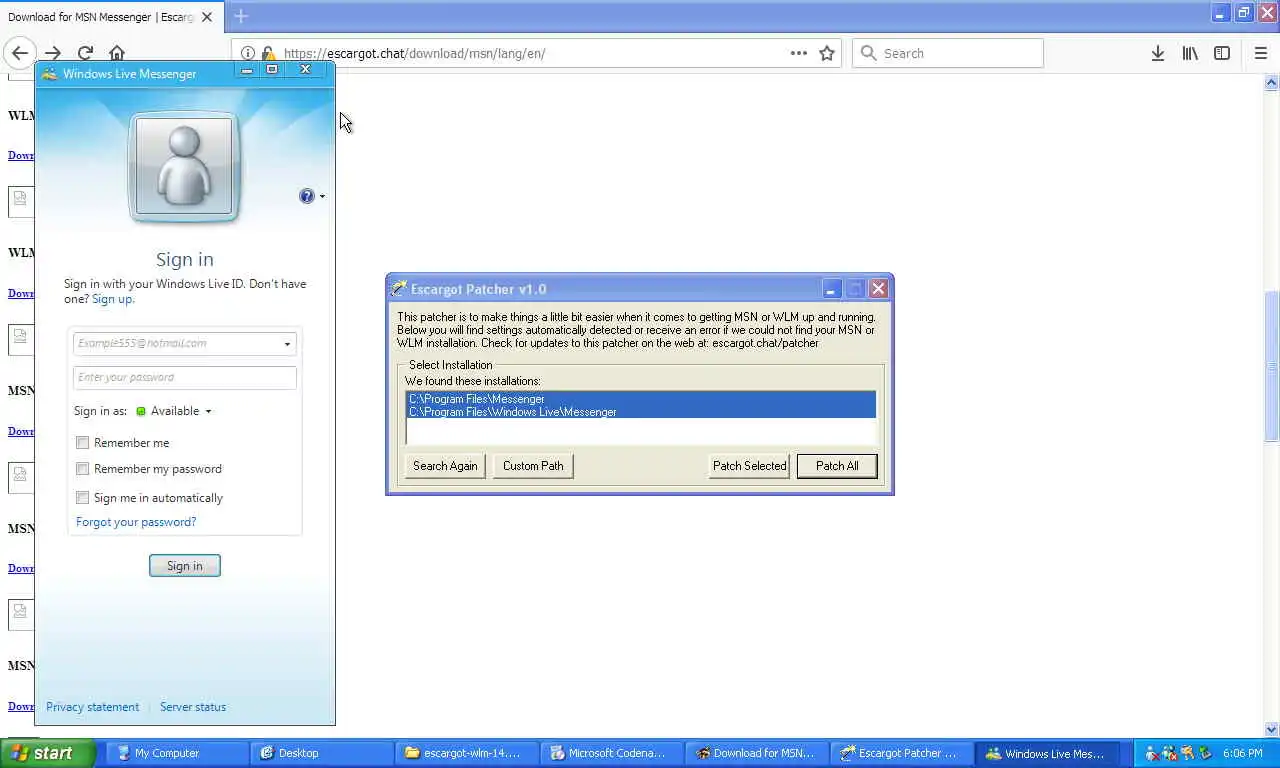Viewport: 1280px width, 768px height.
Task: Click Patch Selected button
Action: click(749, 466)
